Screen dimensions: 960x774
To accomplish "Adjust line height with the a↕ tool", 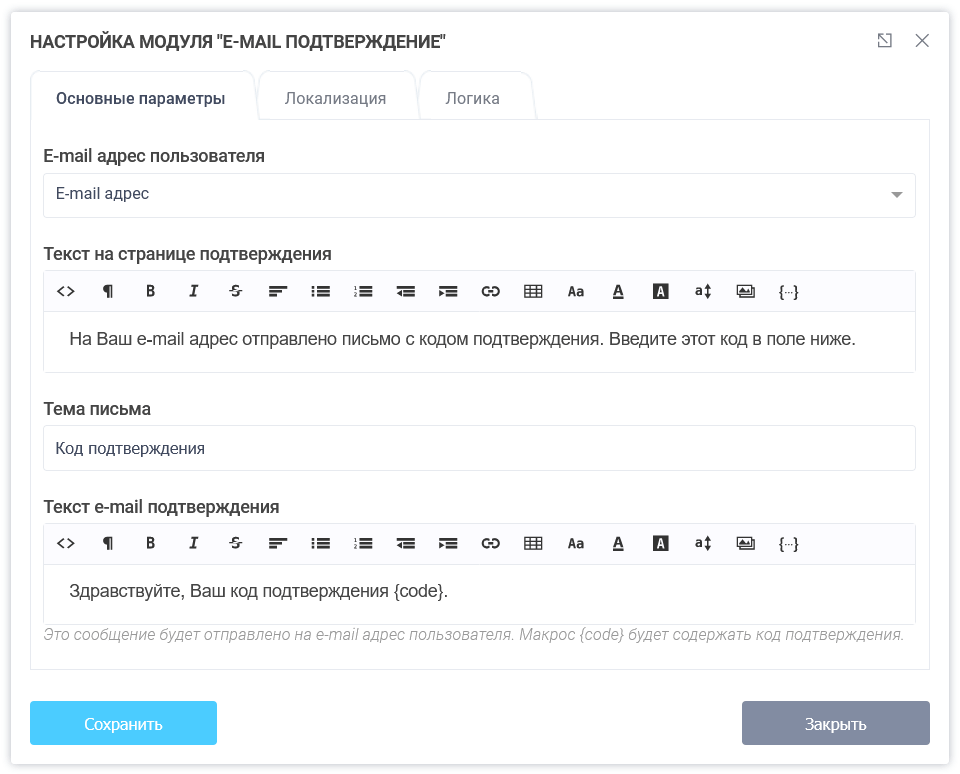I will (703, 291).
